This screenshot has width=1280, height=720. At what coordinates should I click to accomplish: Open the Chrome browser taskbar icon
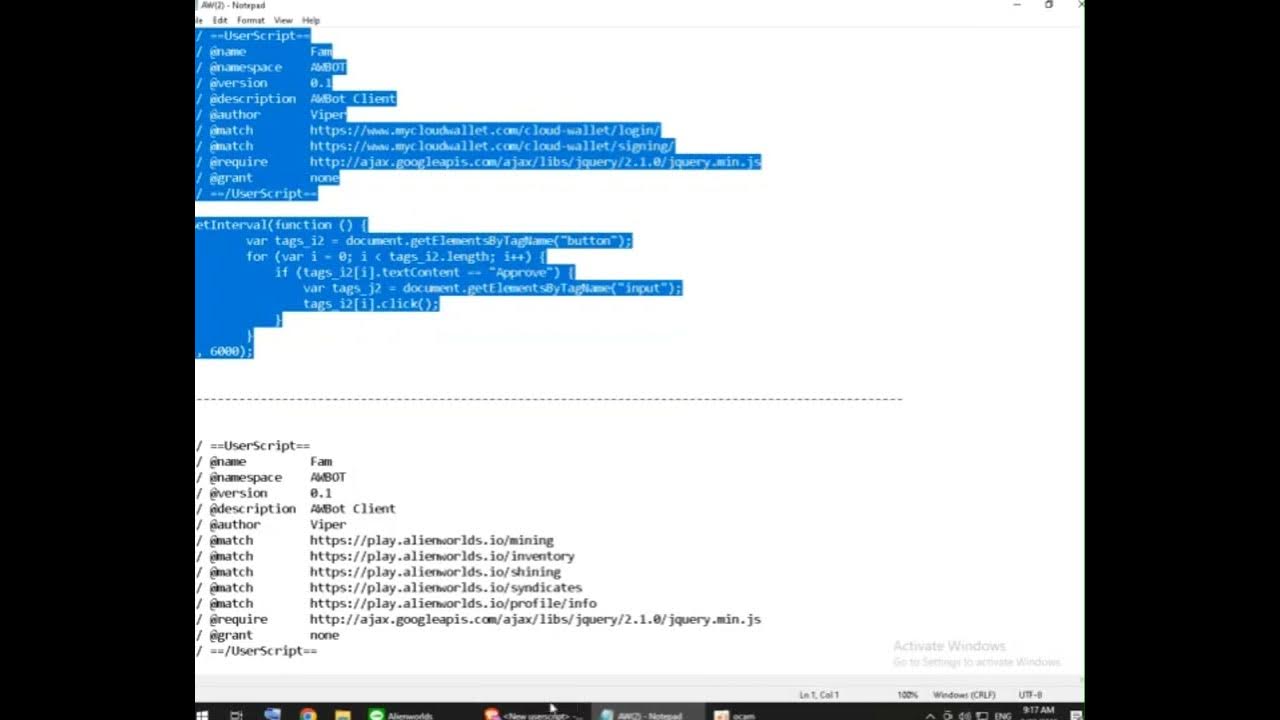point(308,715)
